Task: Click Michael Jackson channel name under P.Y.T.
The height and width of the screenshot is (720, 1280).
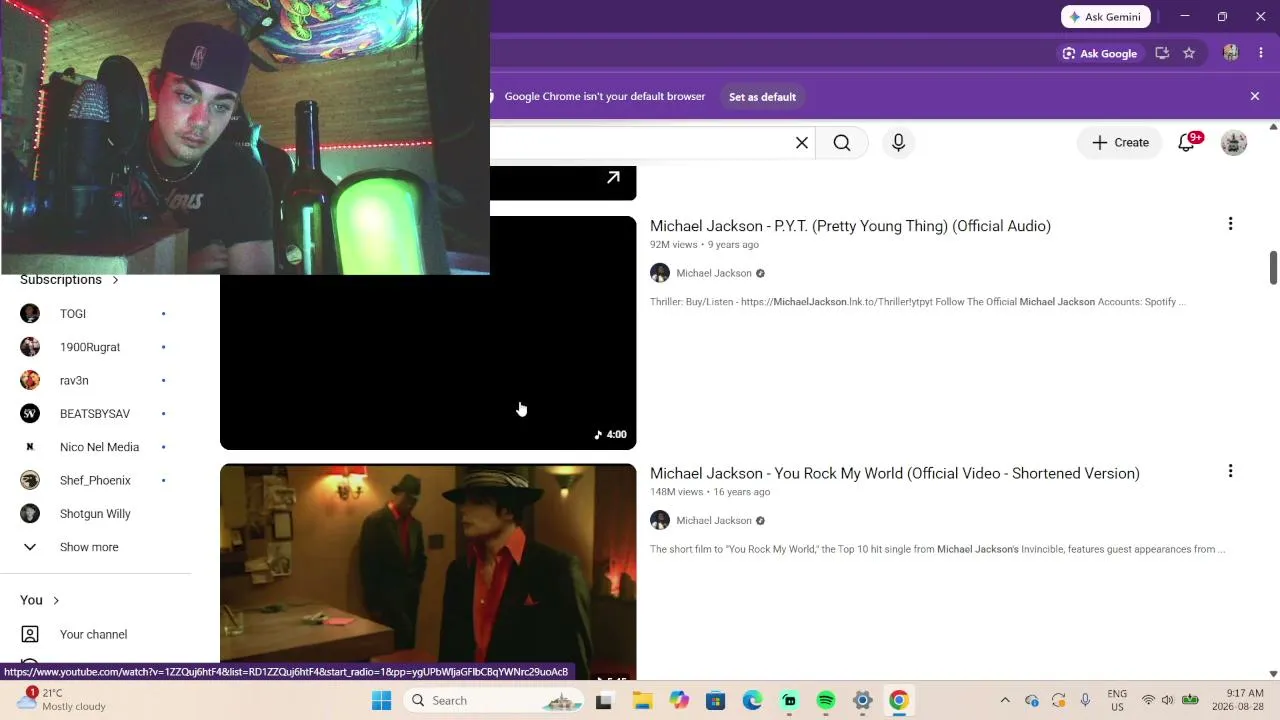Action: (714, 273)
